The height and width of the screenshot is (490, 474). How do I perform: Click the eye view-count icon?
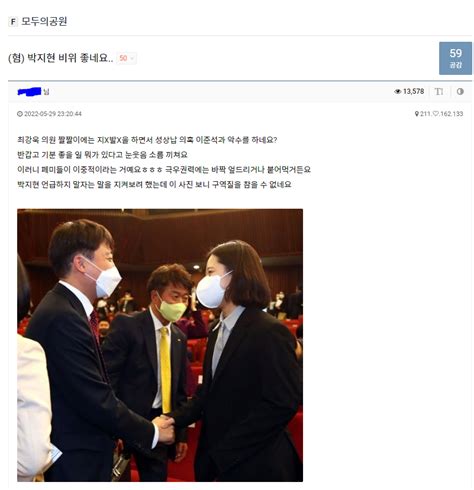point(397,91)
